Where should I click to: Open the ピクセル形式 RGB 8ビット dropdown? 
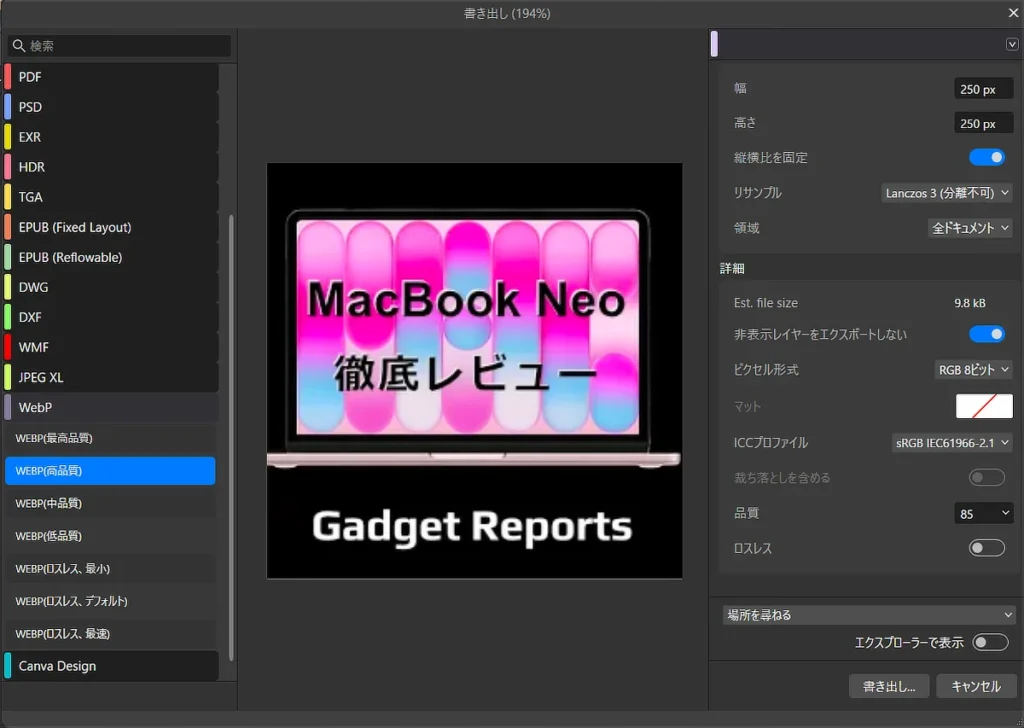974,370
